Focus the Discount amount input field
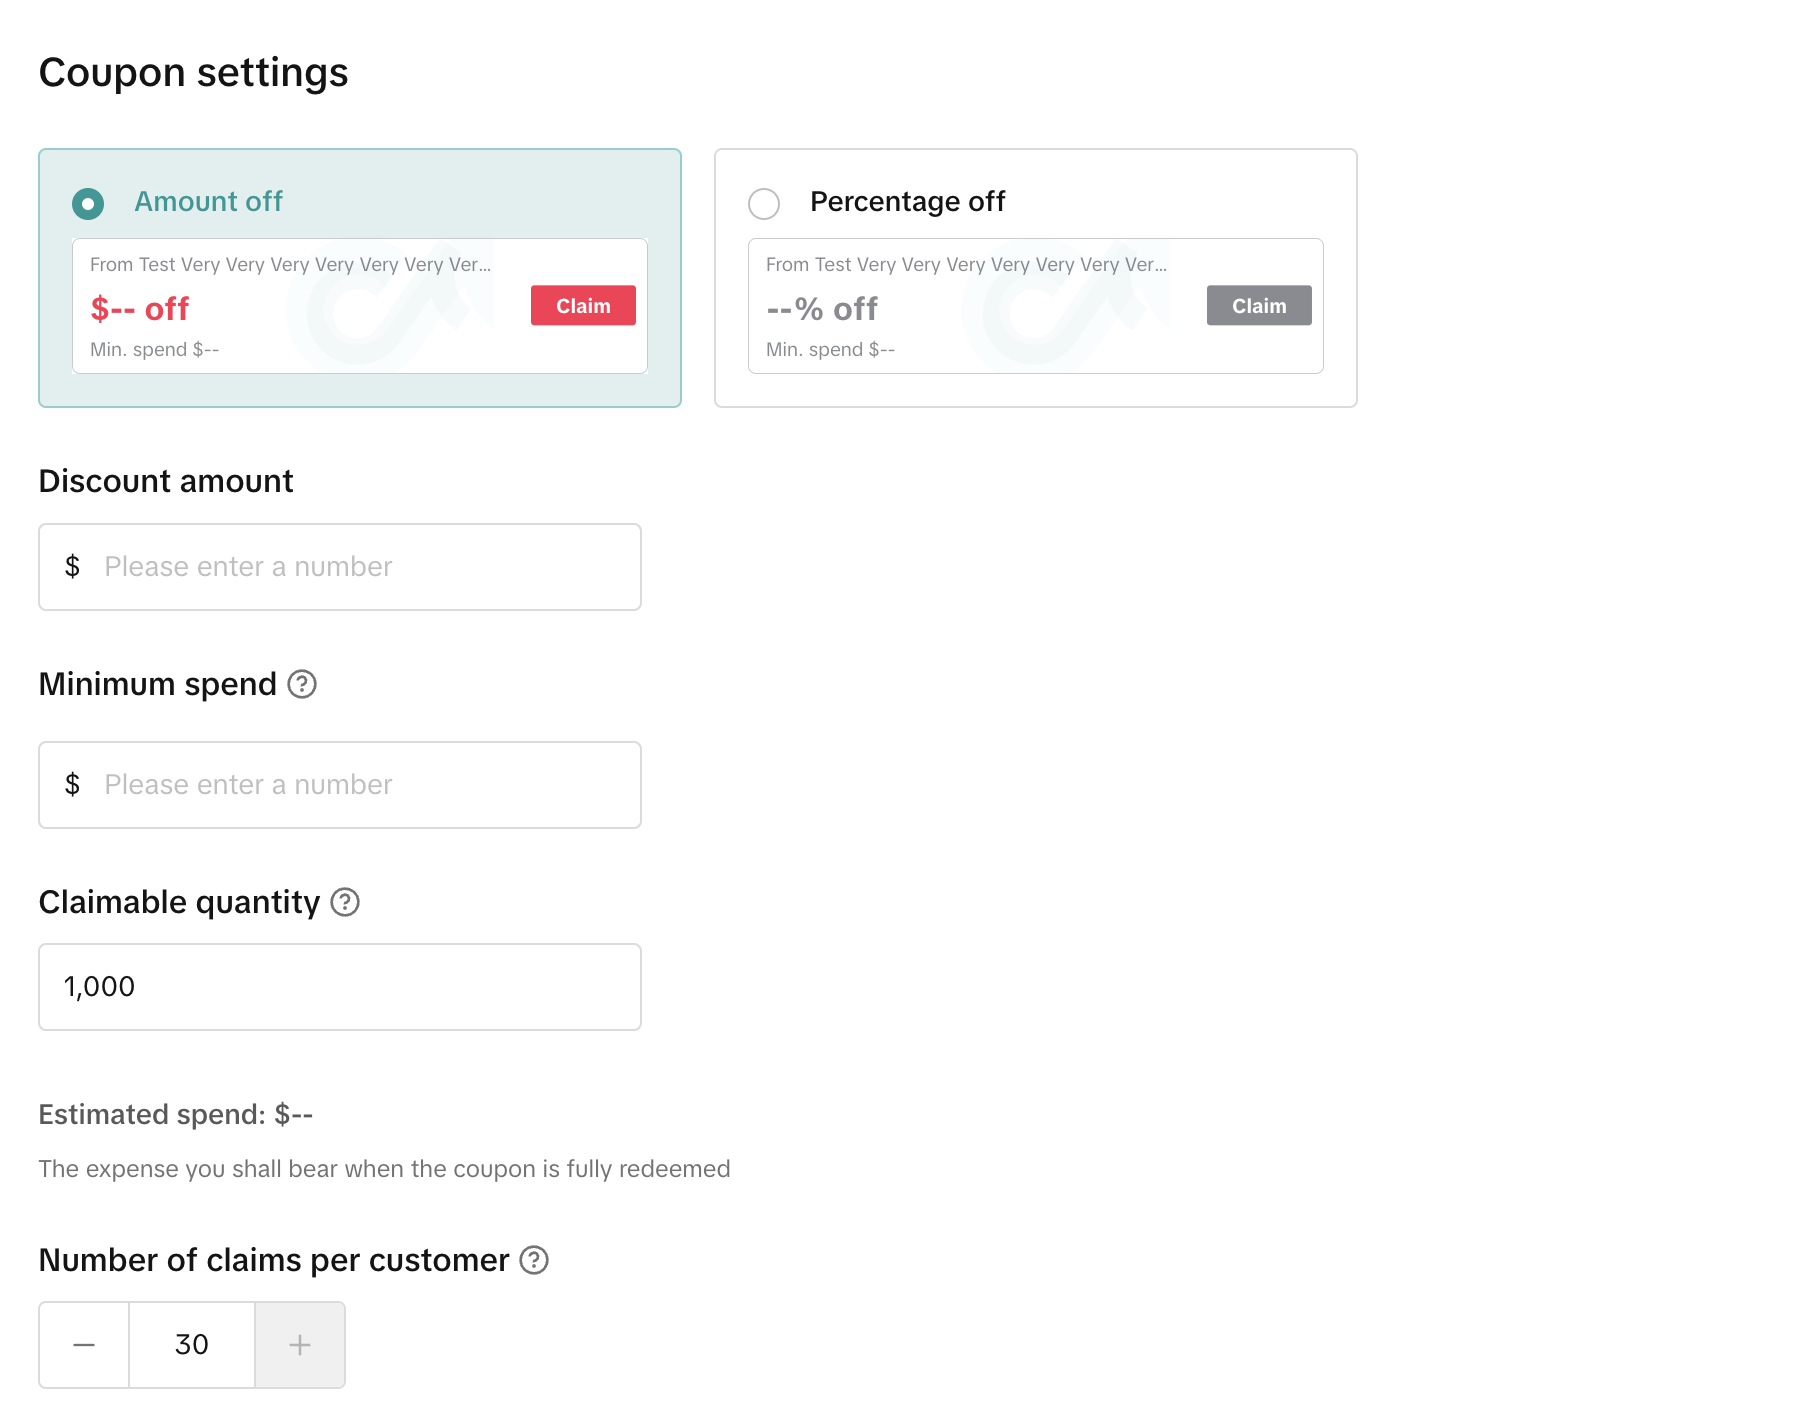Viewport: 1804px width, 1414px height. [x=360, y=567]
